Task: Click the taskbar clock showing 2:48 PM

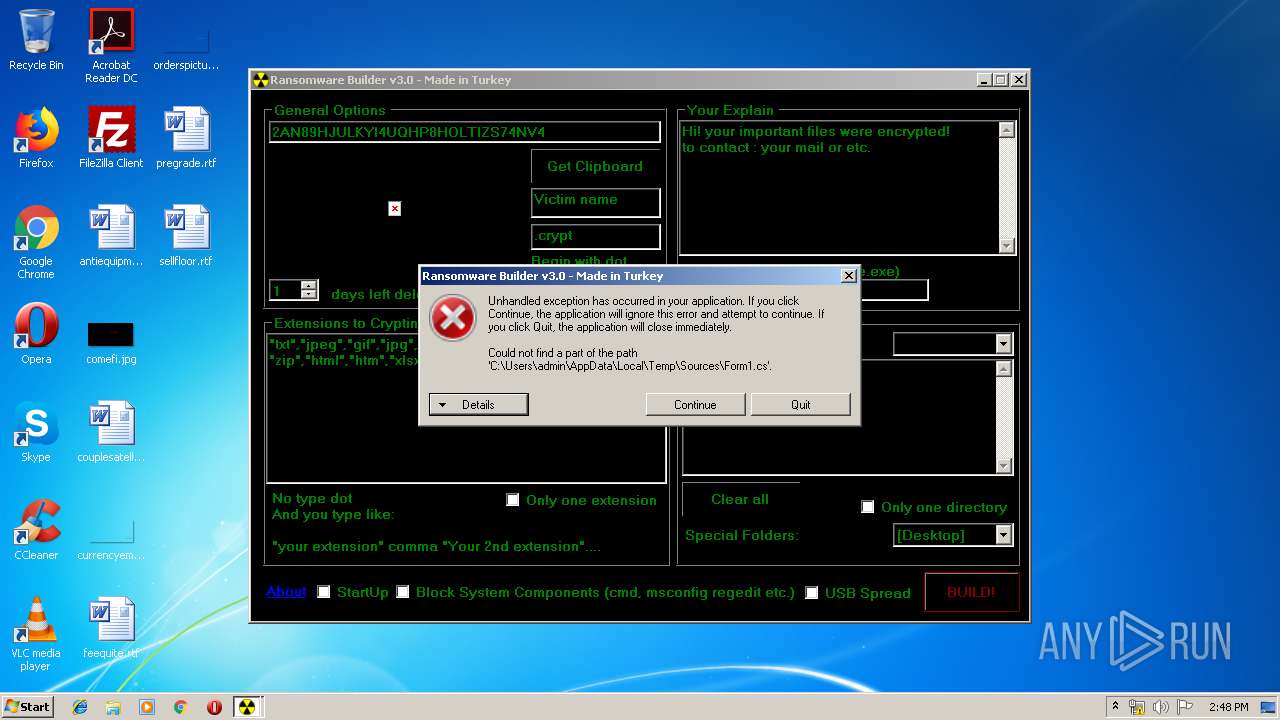Action: [1228, 707]
